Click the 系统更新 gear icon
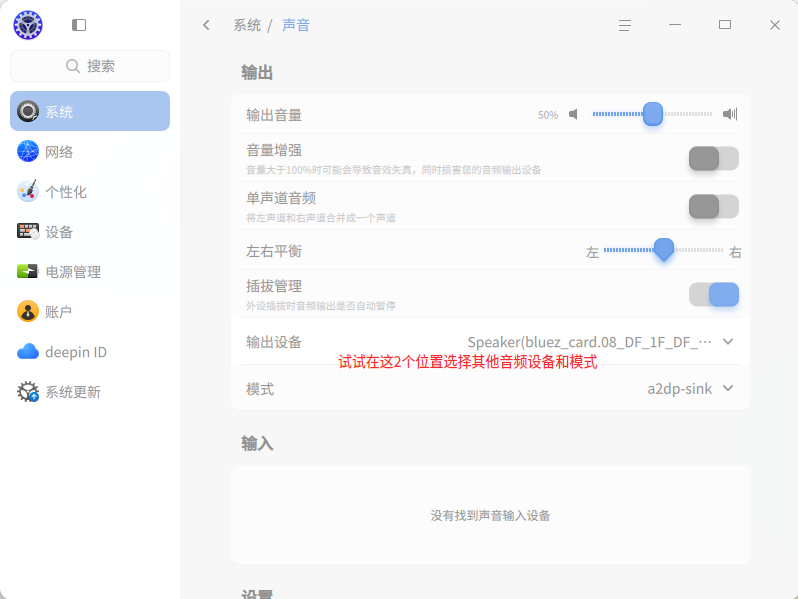 (28, 392)
